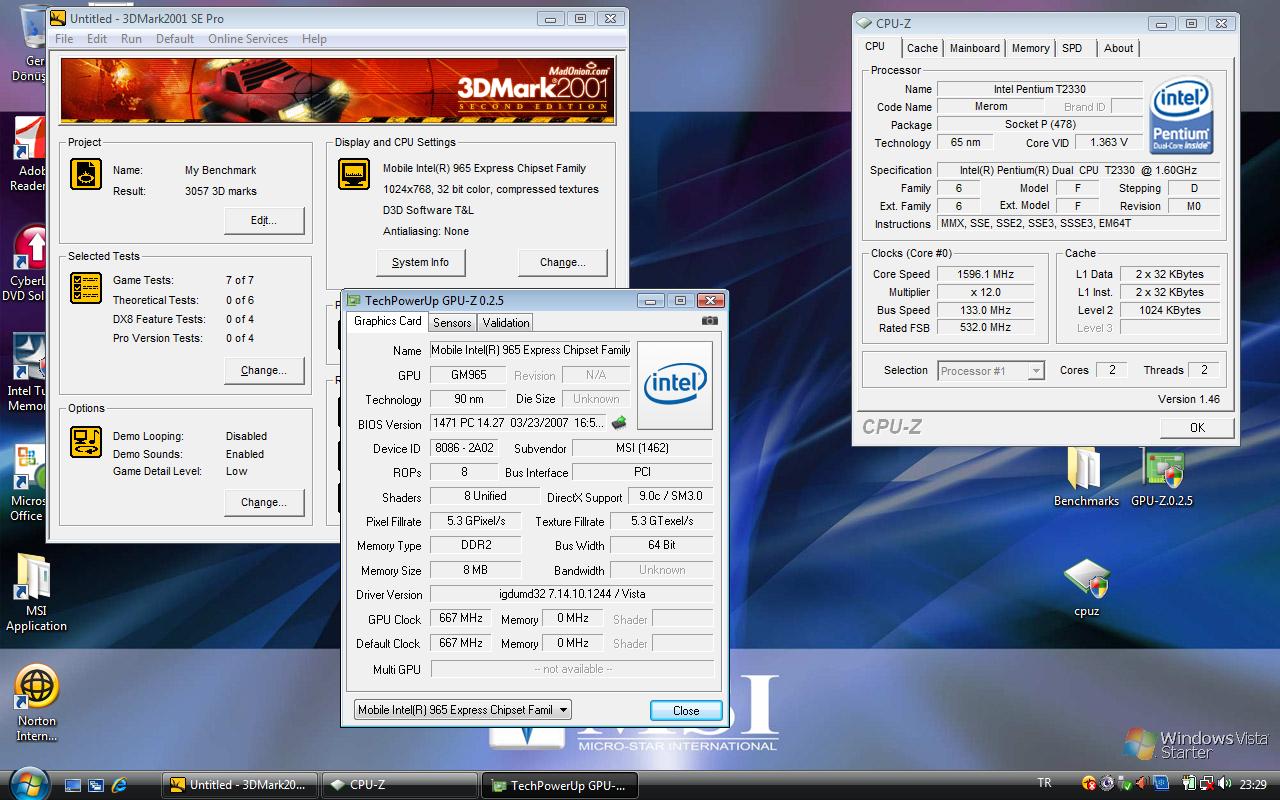Screen dimensions: 1280x800
Task: Open the Intel Turbo Memory desktop shortcut
Action: click(x=26, y=372)
